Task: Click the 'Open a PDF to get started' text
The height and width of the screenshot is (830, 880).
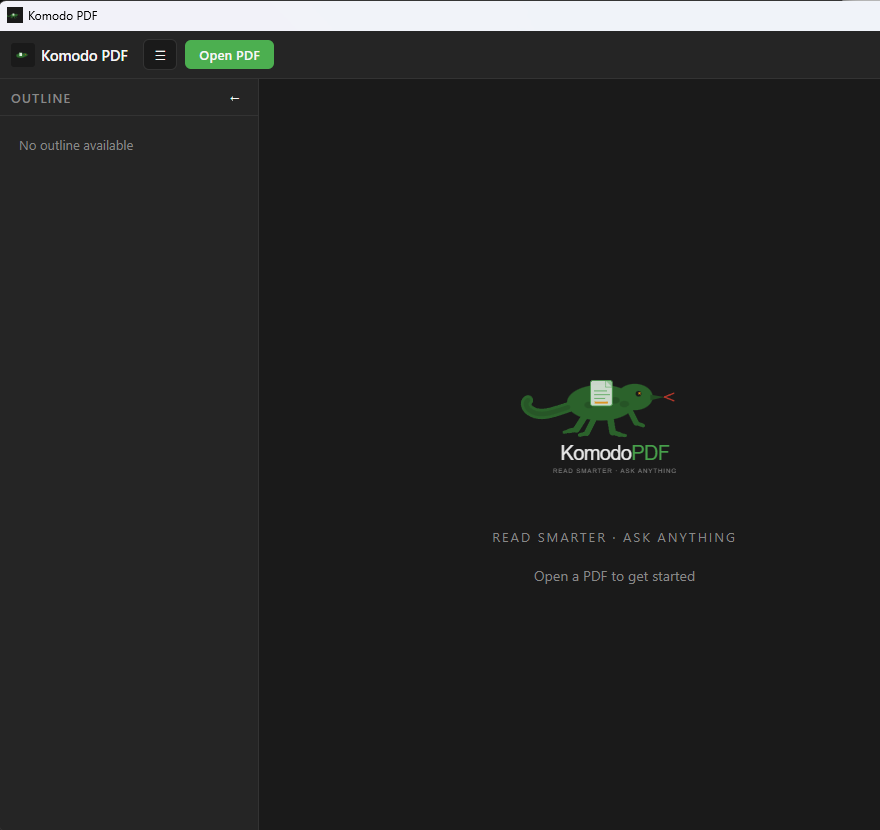Action: pos(614,576)
